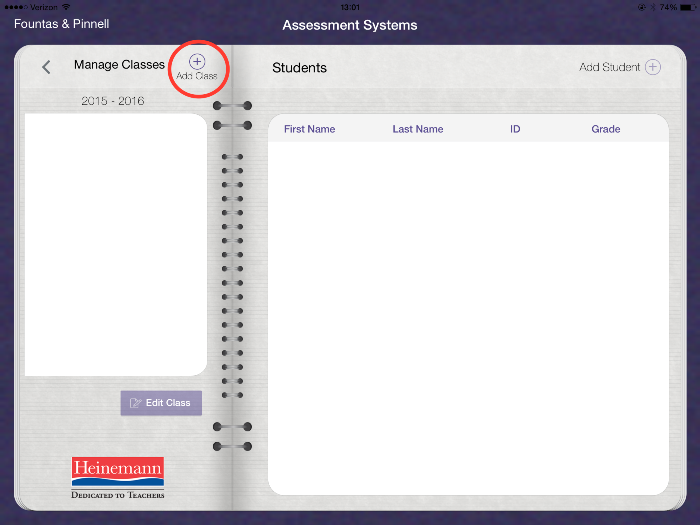The height and width of the screenshot is (525, 700).
Task: Tap the Students heading
Action: (x=300, y=68)
